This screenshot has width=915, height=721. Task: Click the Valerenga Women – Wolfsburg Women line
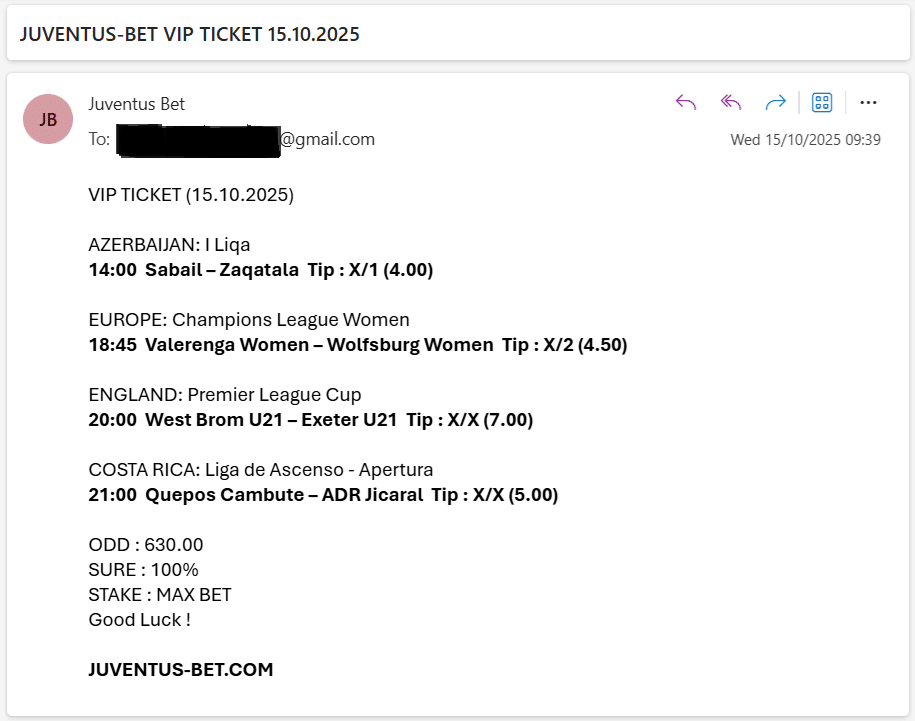tap(357, 345)
